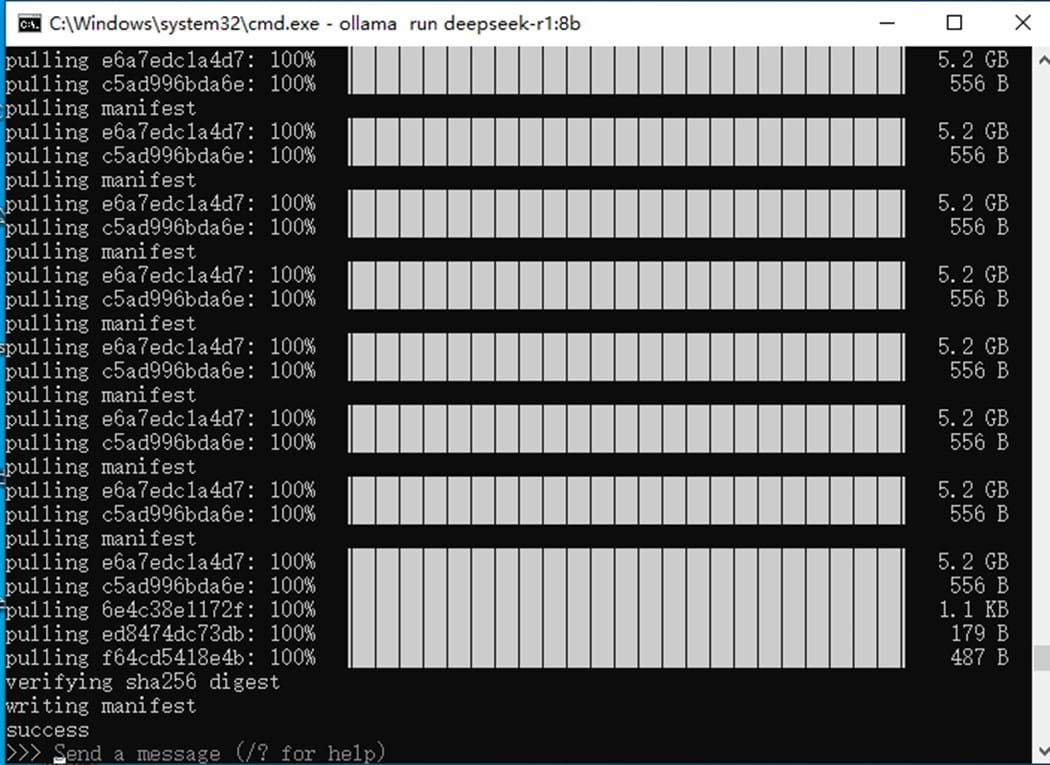Click the 'success' status line
The width and height of the screenshot is (1050, 765).
pos(48,729)
